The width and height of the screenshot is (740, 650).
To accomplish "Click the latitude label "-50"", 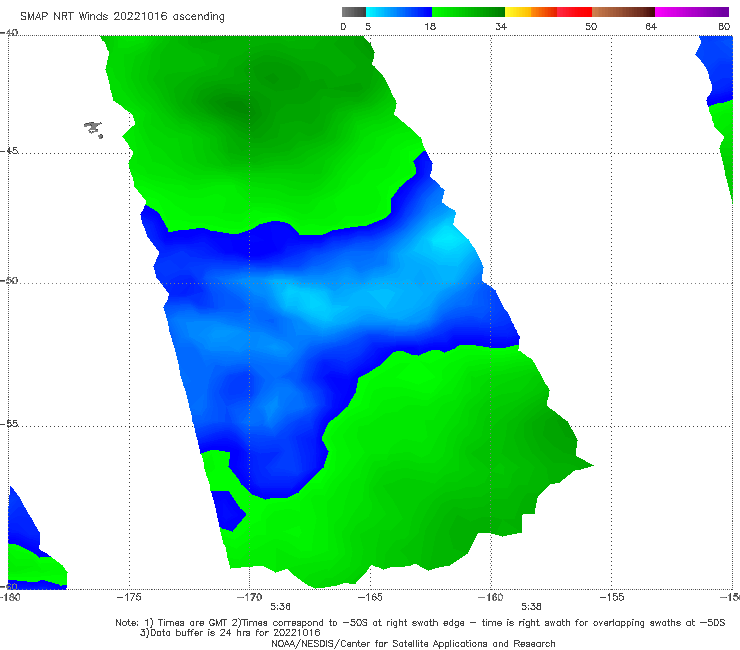I will (9, 280).
